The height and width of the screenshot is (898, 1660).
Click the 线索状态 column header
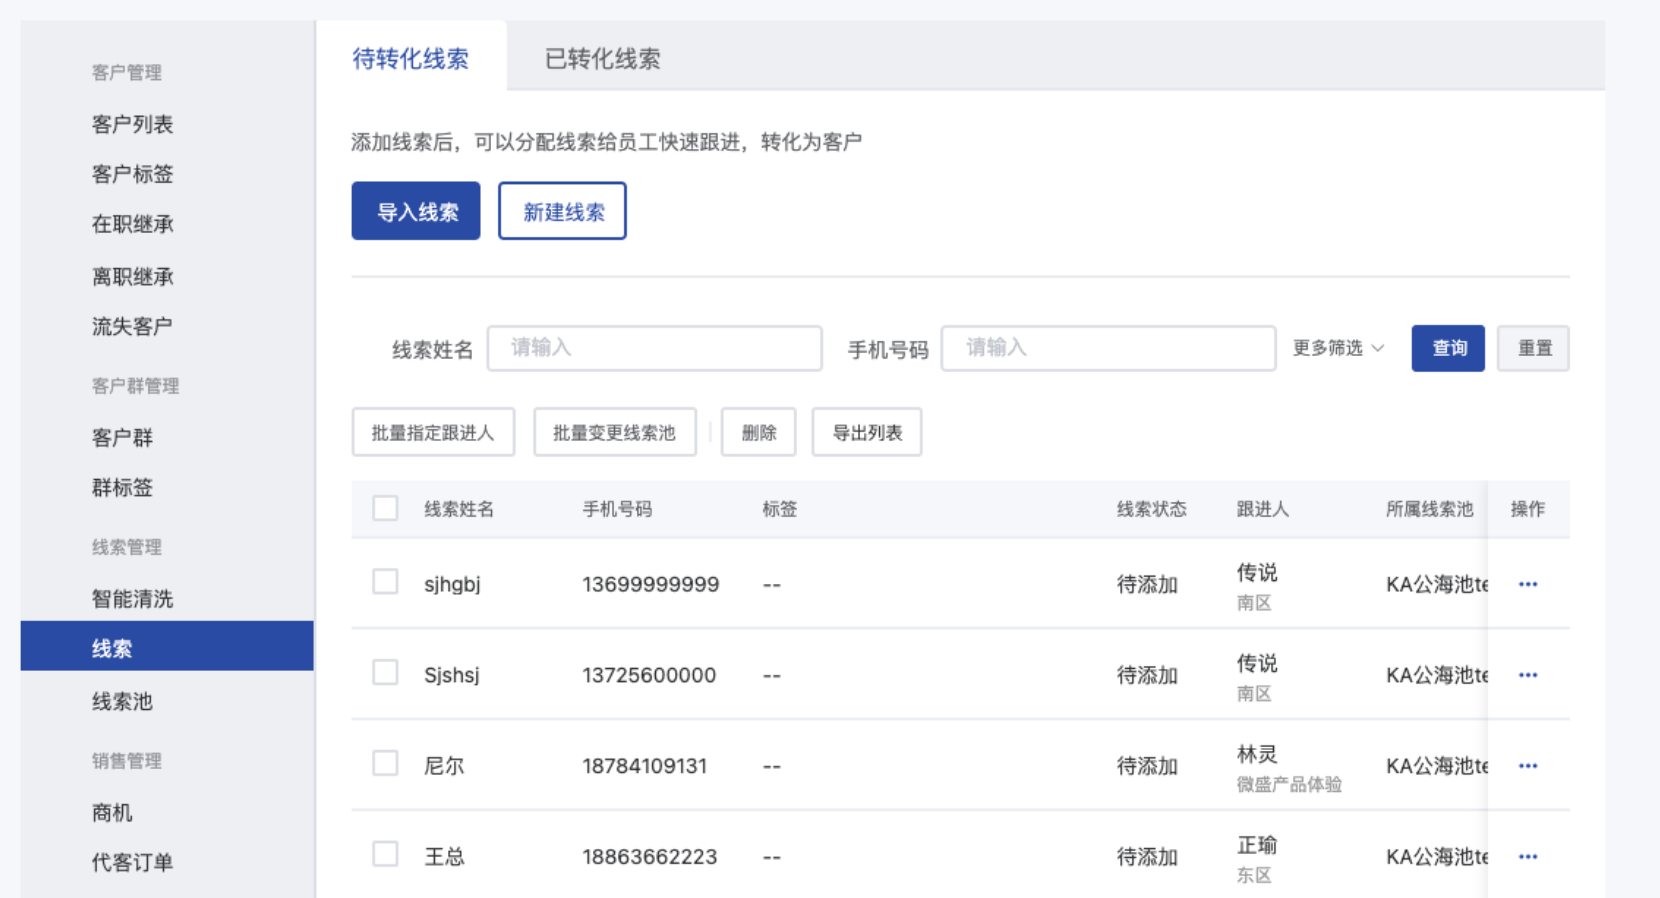pyautogui.click(x=1151, y=509)
